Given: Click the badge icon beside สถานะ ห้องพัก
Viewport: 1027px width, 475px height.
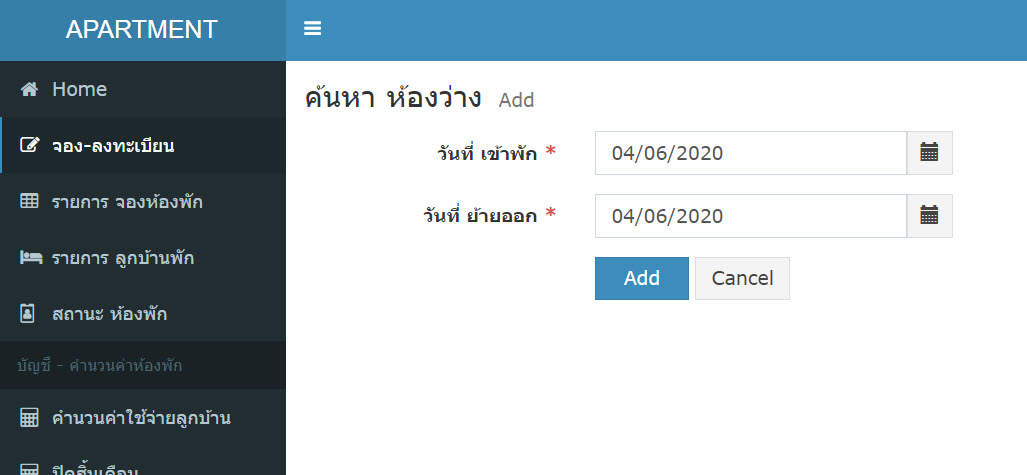Looking at the screenshot, I should point(27,314).
